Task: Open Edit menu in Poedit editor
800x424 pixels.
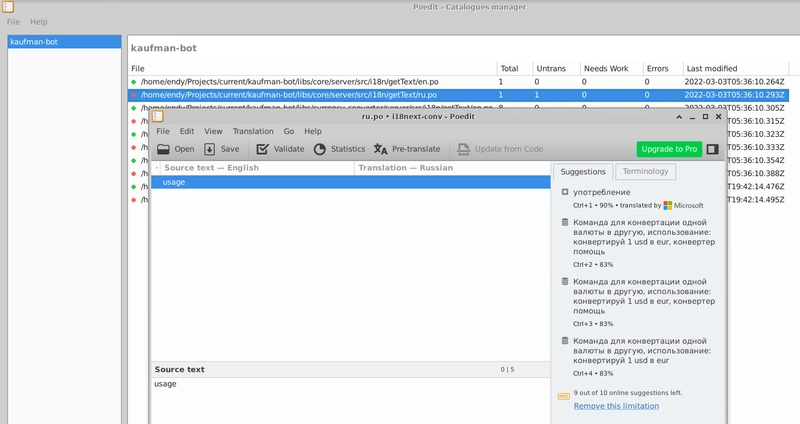Action: (x=187, y=131)
